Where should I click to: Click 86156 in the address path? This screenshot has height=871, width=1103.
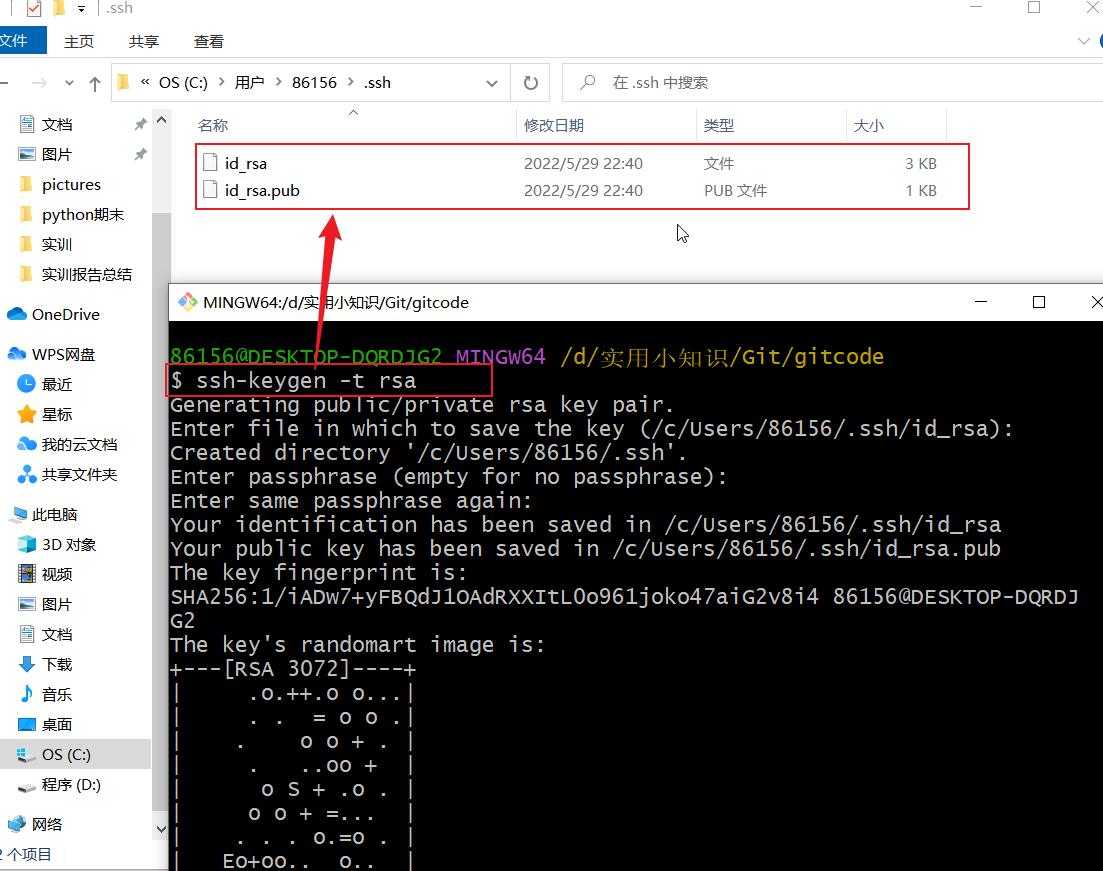(x=314, y=82)
